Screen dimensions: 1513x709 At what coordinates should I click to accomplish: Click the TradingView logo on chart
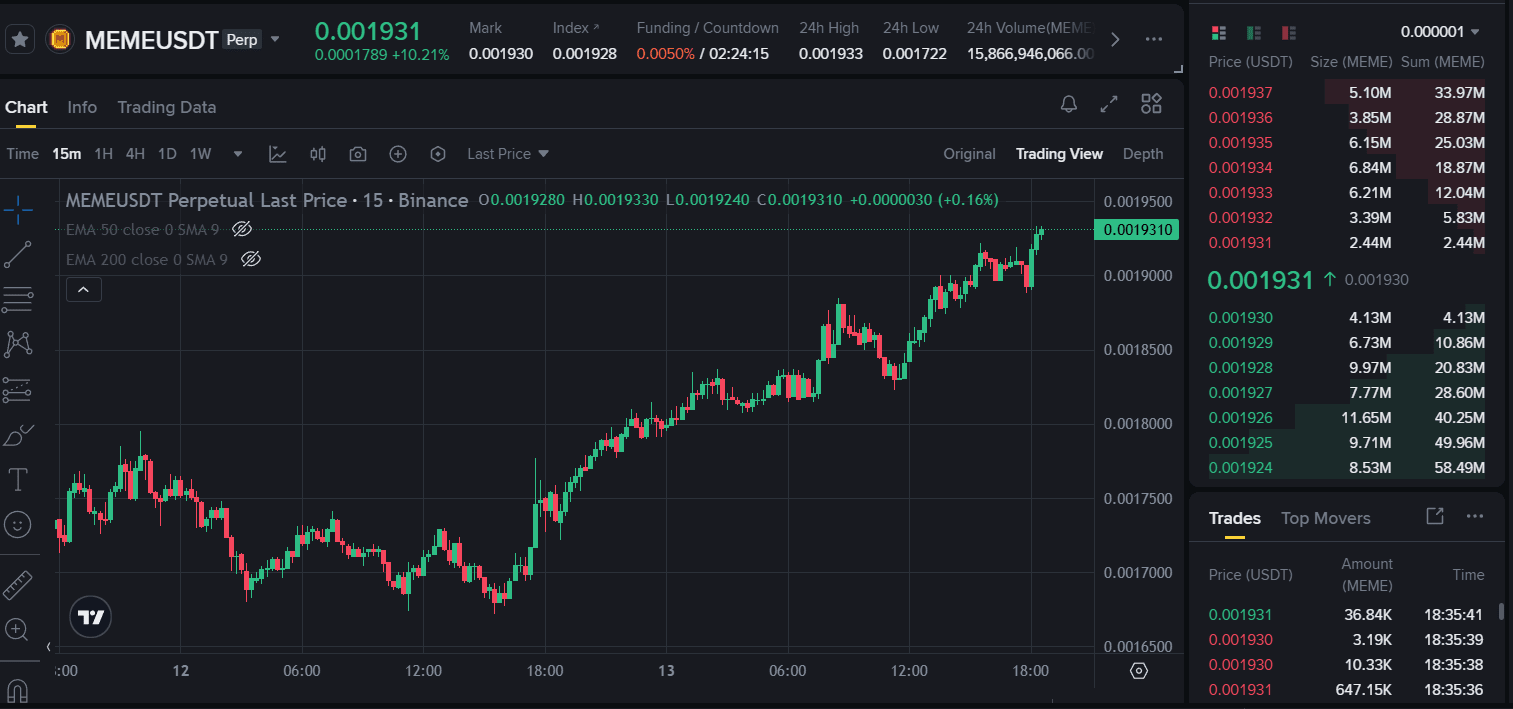coord(90,617)
